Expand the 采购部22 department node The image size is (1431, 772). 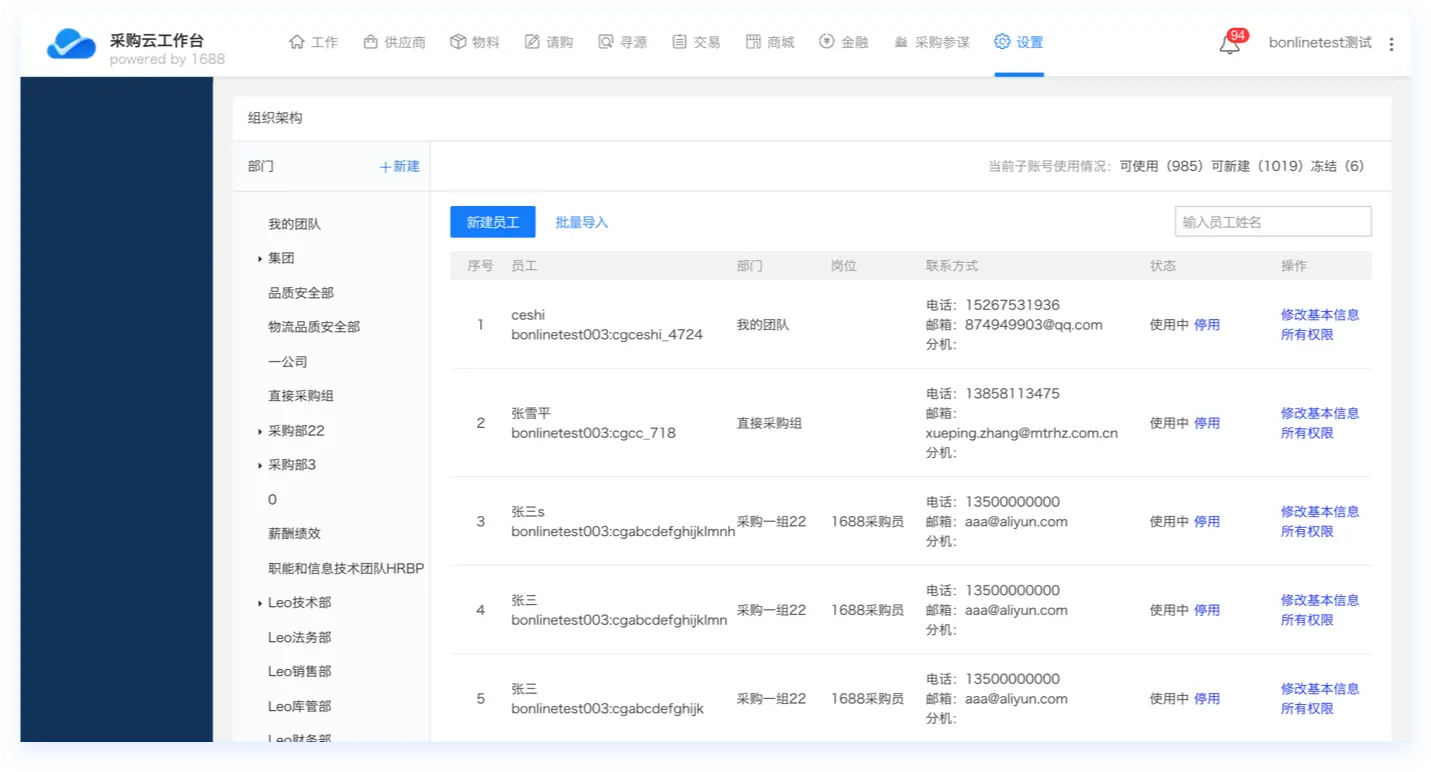(260, 431)
